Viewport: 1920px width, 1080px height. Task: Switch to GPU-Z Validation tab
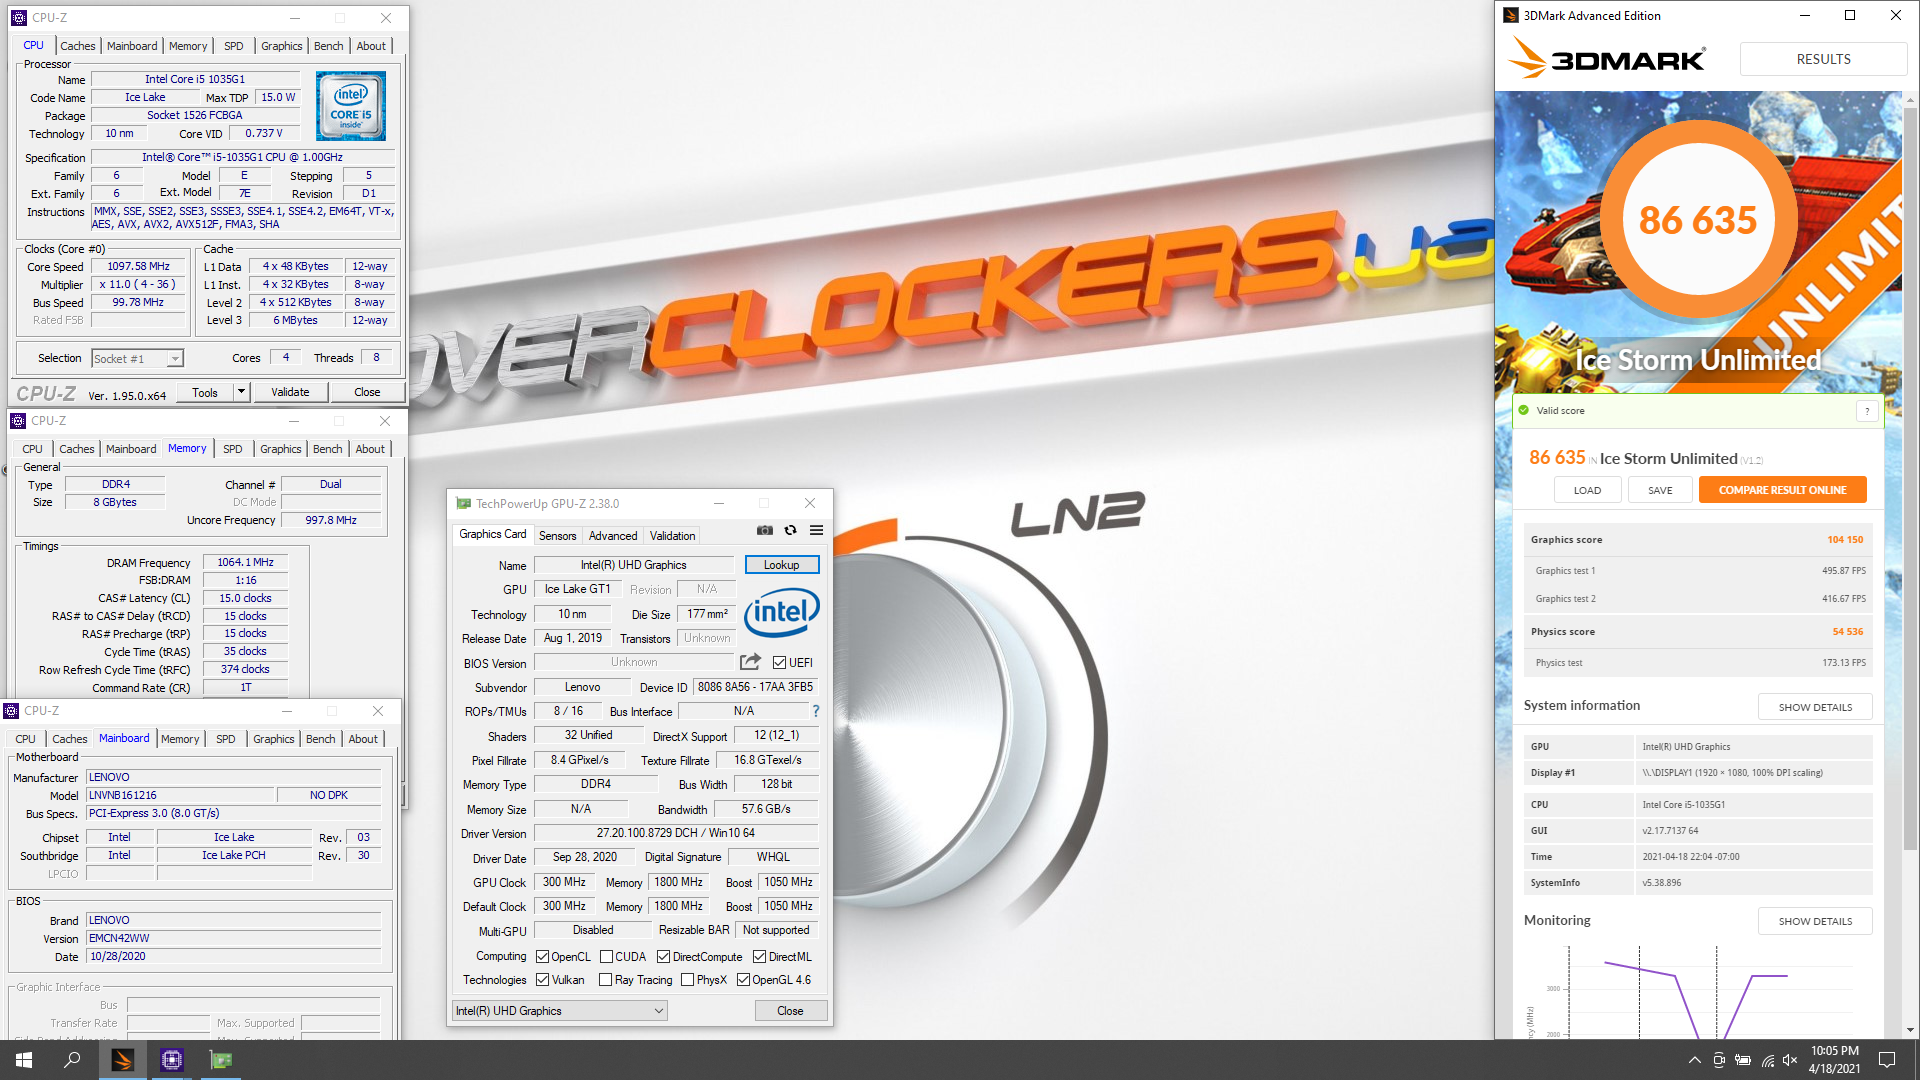tap(672, 536)
